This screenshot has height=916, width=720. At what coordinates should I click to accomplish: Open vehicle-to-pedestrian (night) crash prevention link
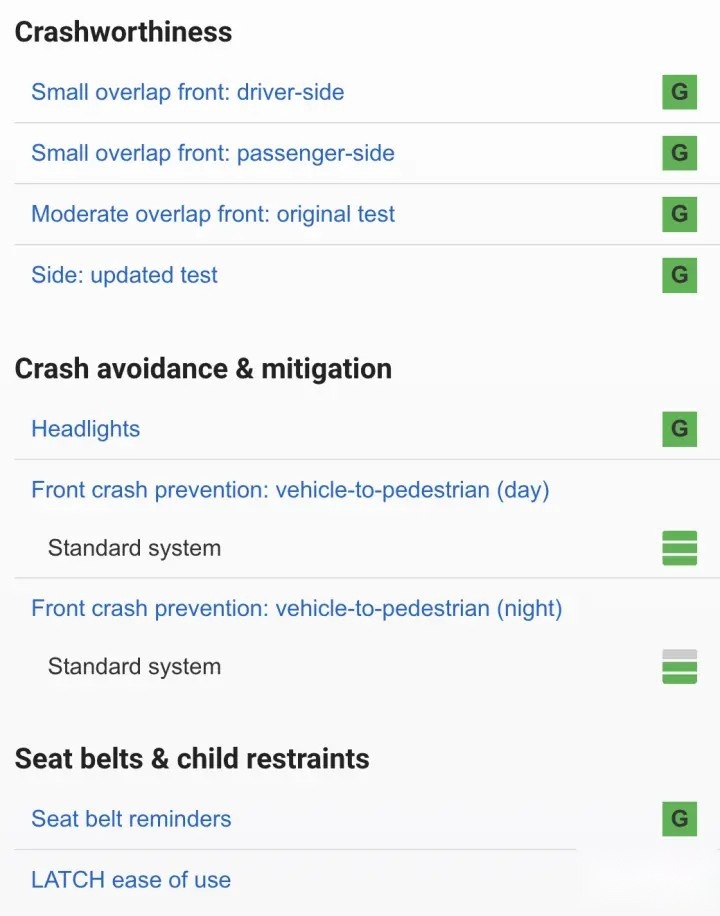point(296,608)
